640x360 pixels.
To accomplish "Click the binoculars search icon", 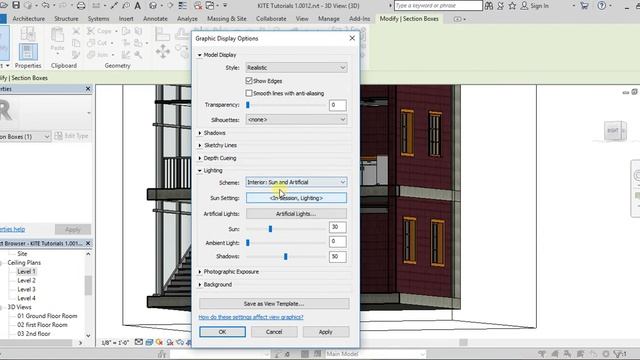I will click(x=489, y=6).
